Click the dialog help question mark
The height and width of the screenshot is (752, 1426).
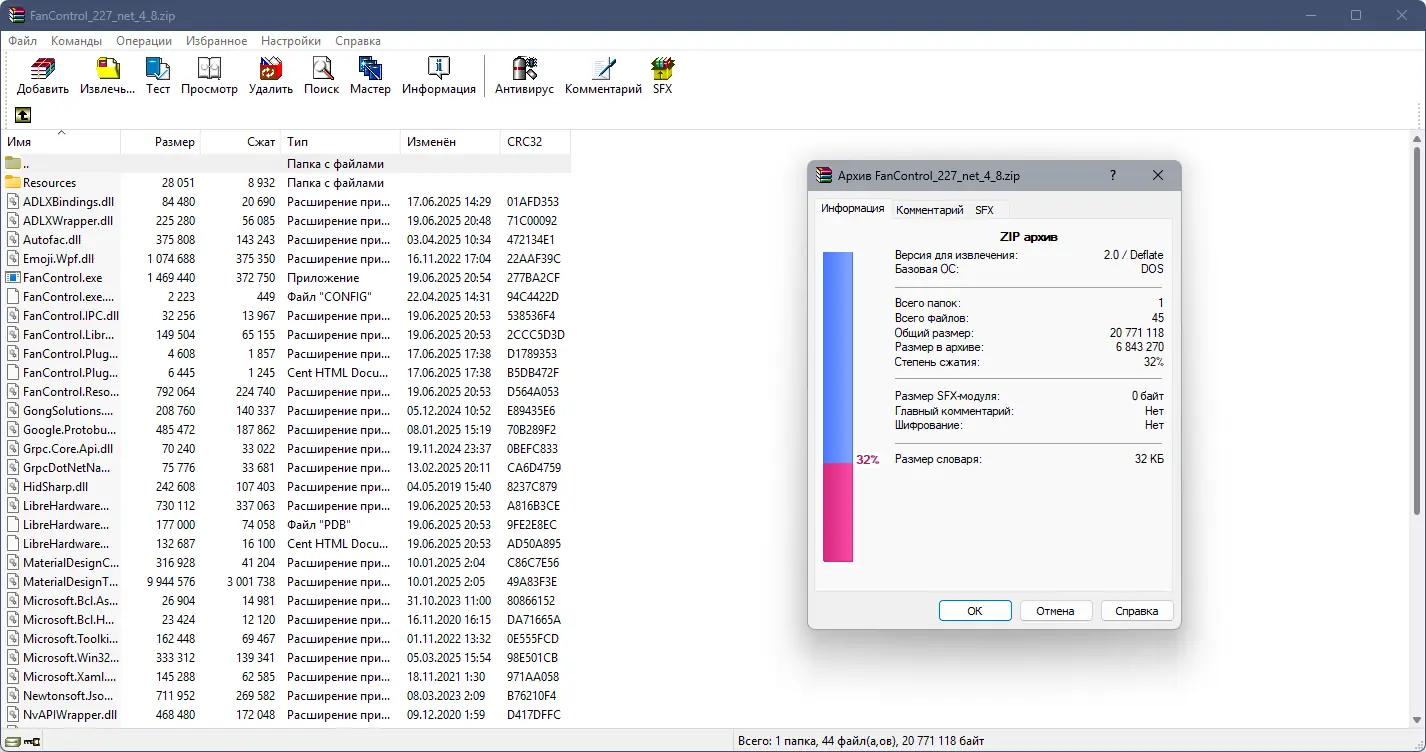click(x=1113, y=175)
